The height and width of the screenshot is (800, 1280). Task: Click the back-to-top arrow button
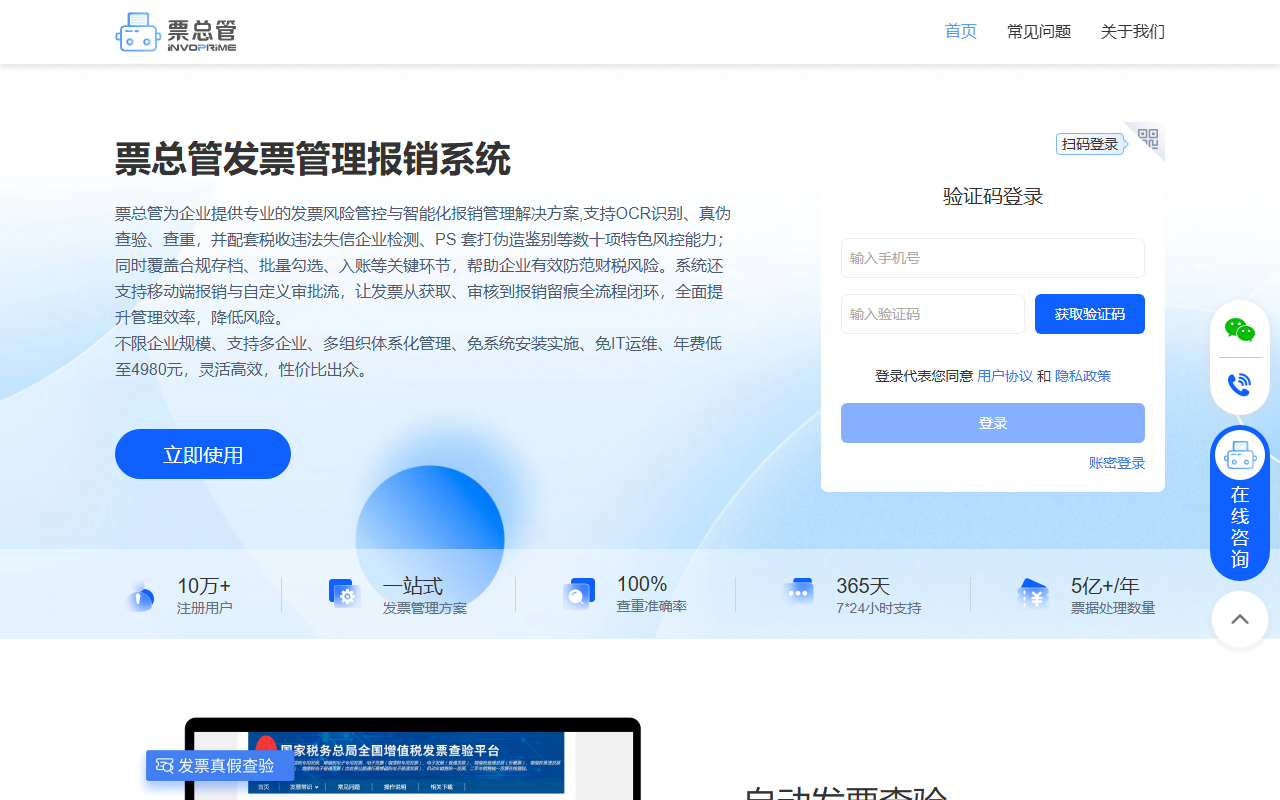coord(1240,619)
